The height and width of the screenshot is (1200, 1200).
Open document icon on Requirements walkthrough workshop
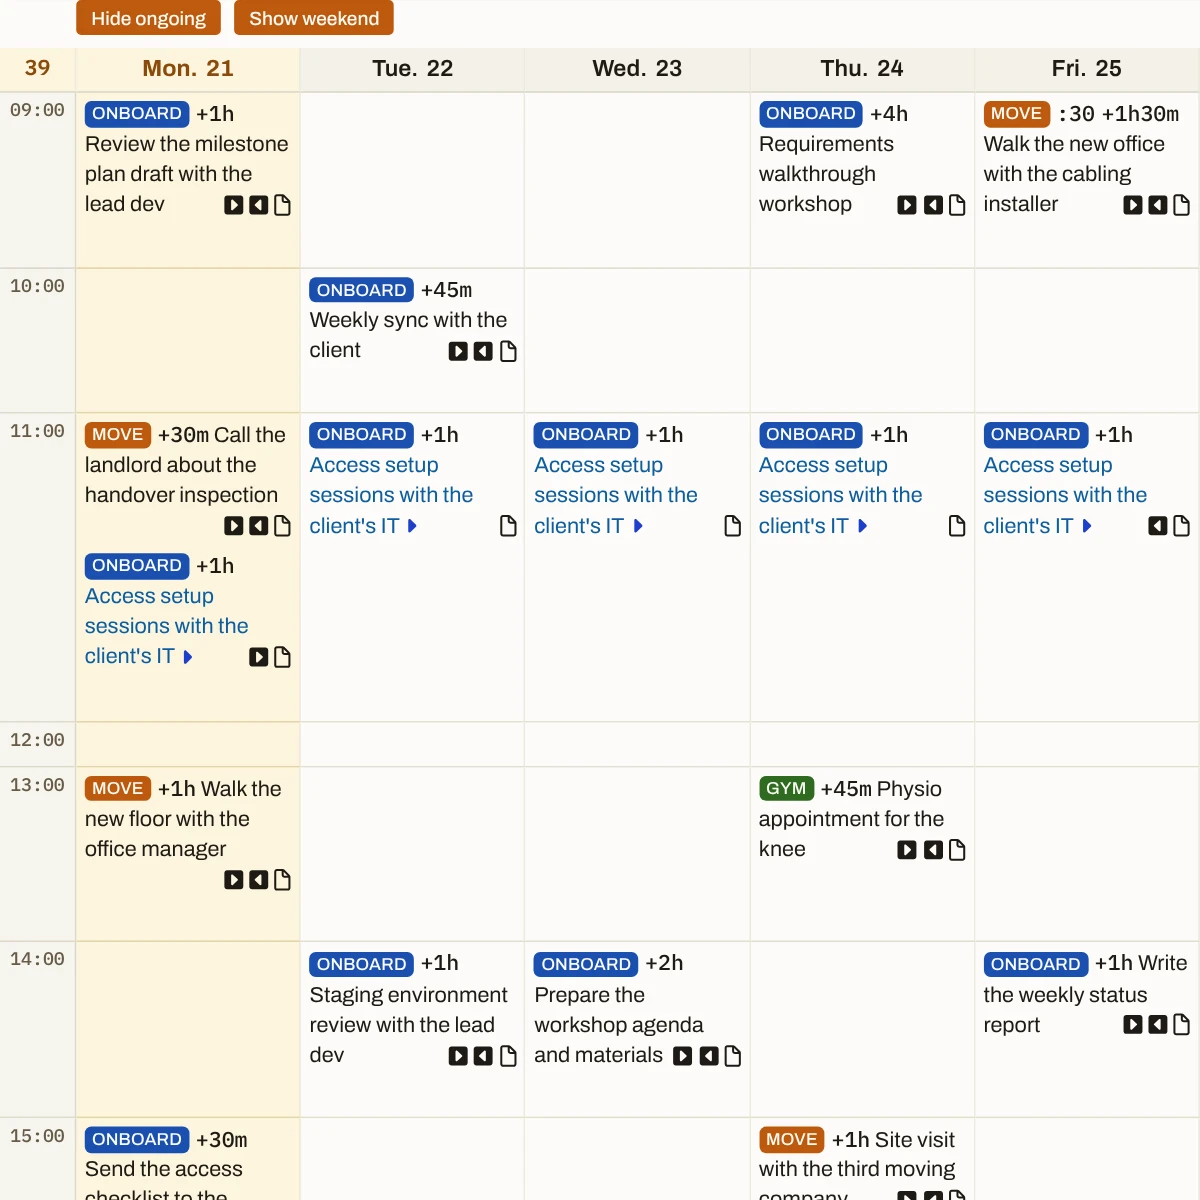coord(957,205)
